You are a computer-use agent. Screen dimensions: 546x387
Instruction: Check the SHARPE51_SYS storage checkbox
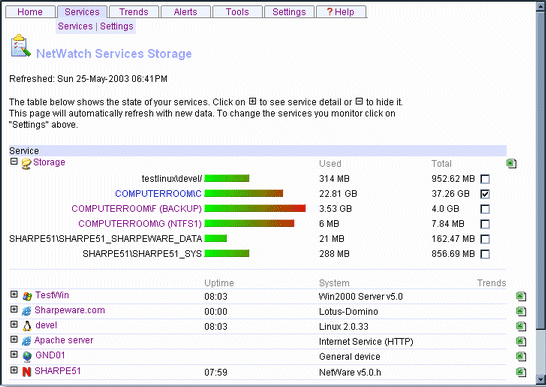[x=485, y=254]
